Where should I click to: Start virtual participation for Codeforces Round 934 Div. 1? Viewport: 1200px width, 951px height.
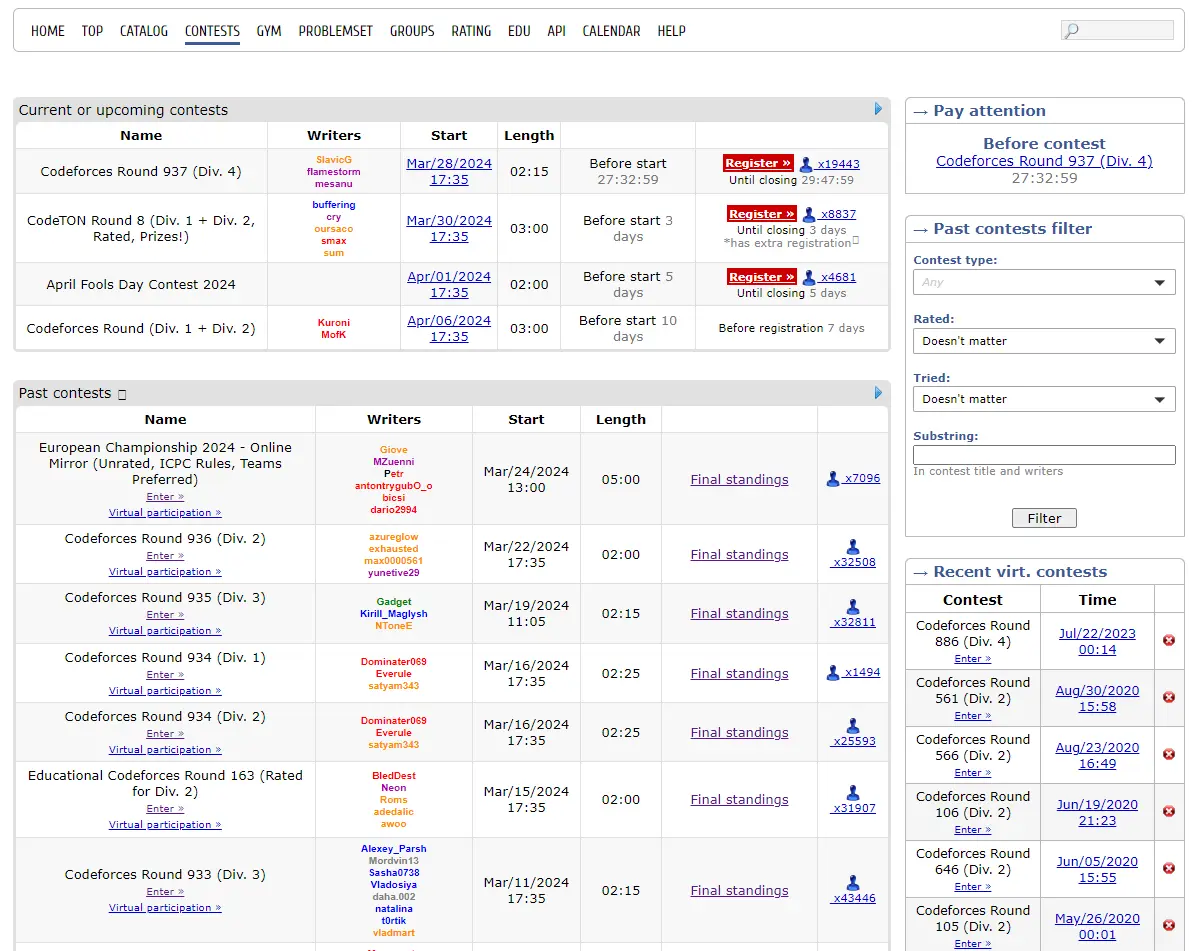[x=165, y=690]
